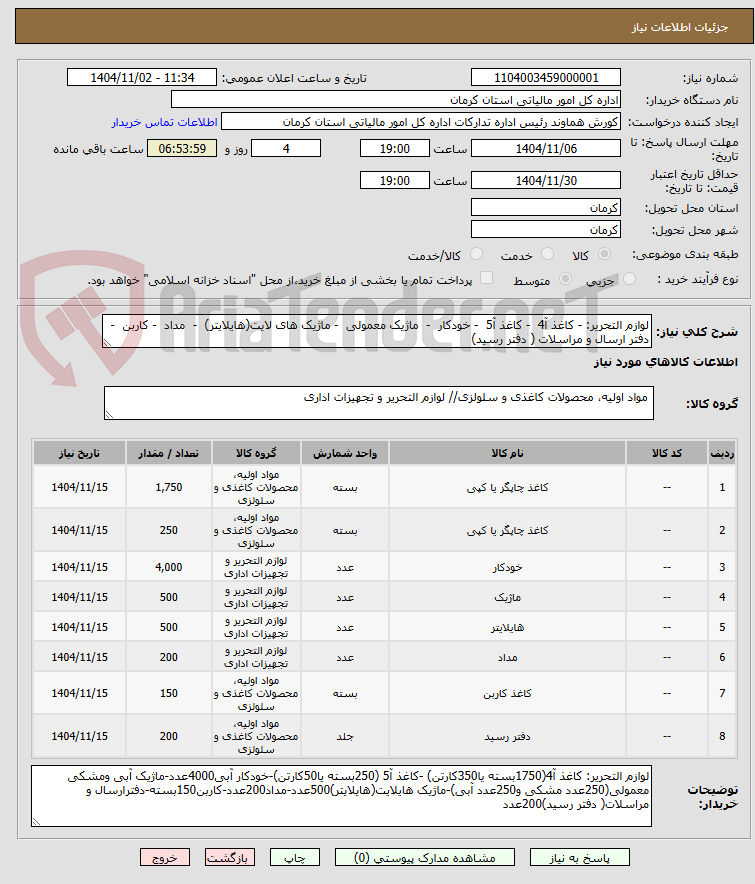Select the متوسط purchase type radio
Screen dimensions: 755x884
(x=565, y=279)
